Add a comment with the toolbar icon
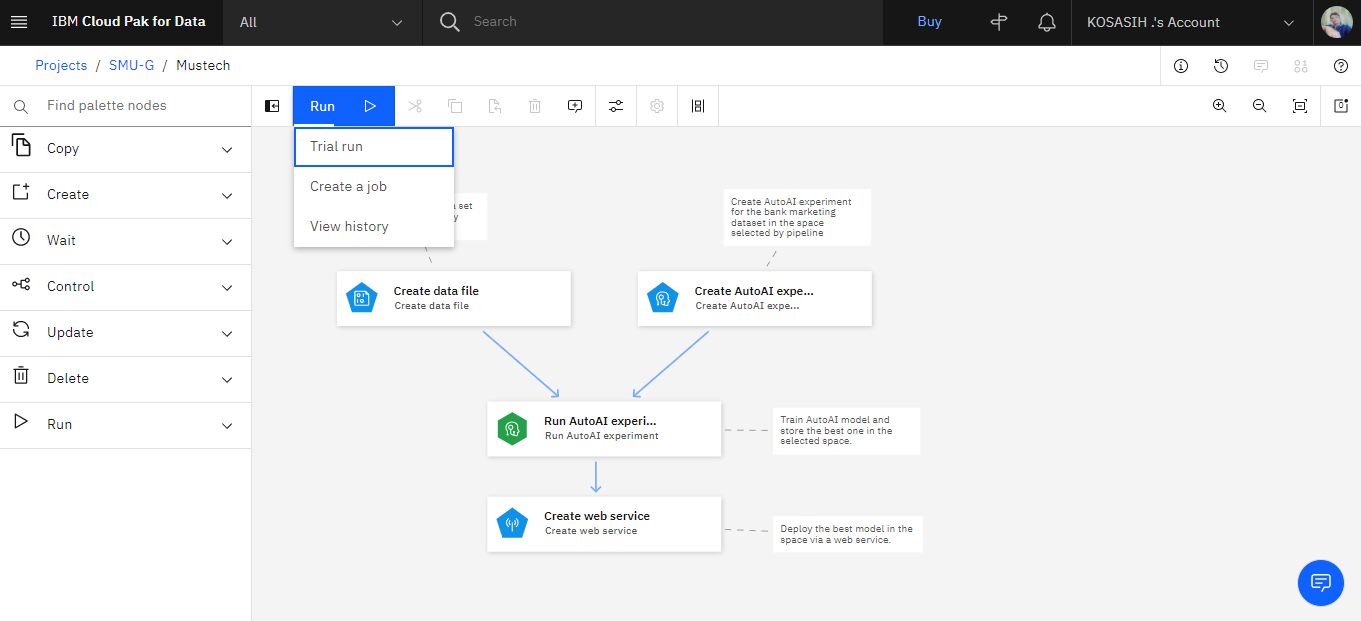This screenshot has height=621, width=1361. (x=575, y=106)
